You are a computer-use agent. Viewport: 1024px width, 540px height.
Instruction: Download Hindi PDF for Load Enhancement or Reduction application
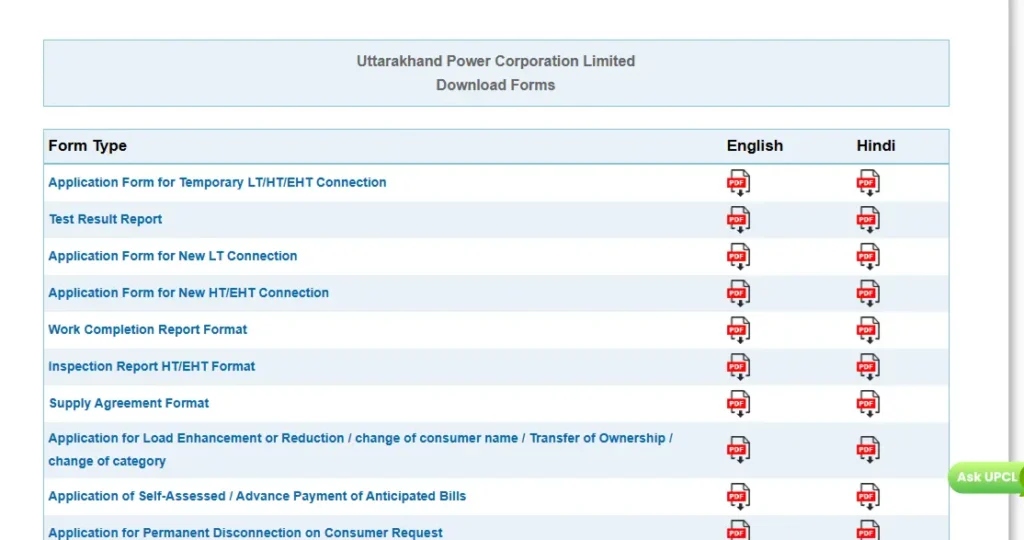[x=868, y=449]
